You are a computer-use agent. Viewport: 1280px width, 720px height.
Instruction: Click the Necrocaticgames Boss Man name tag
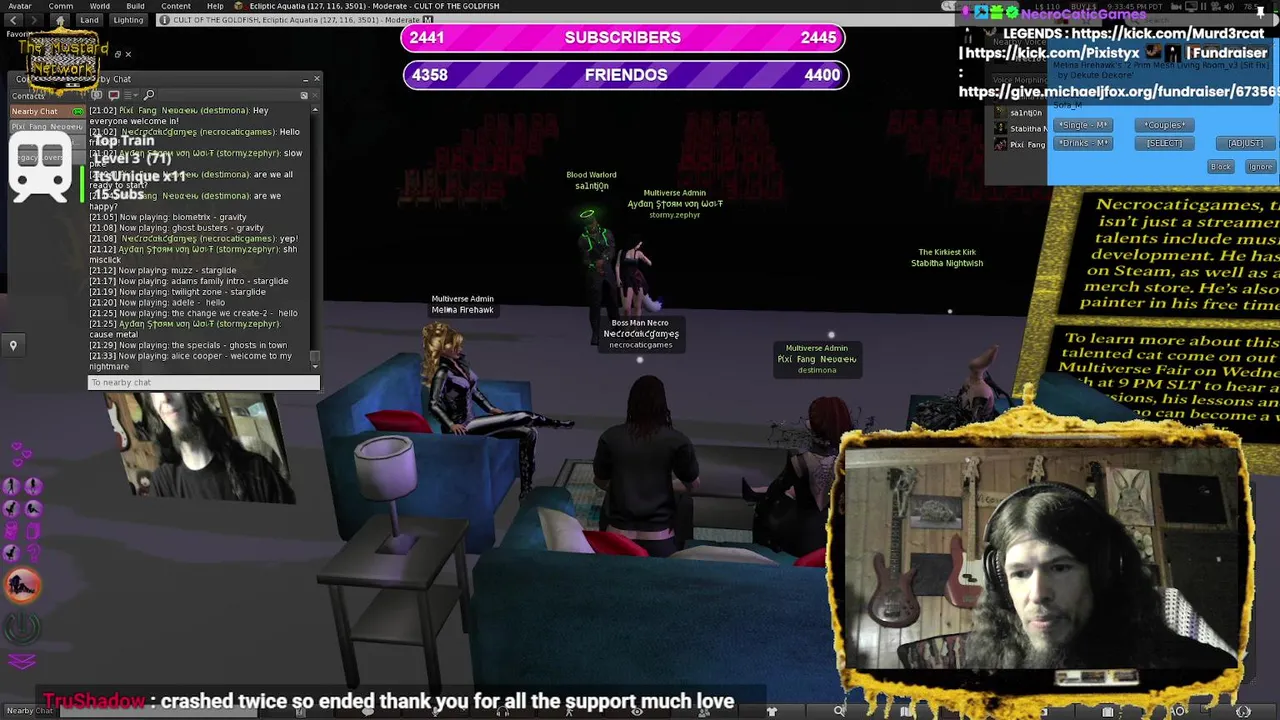coord(640,334)
